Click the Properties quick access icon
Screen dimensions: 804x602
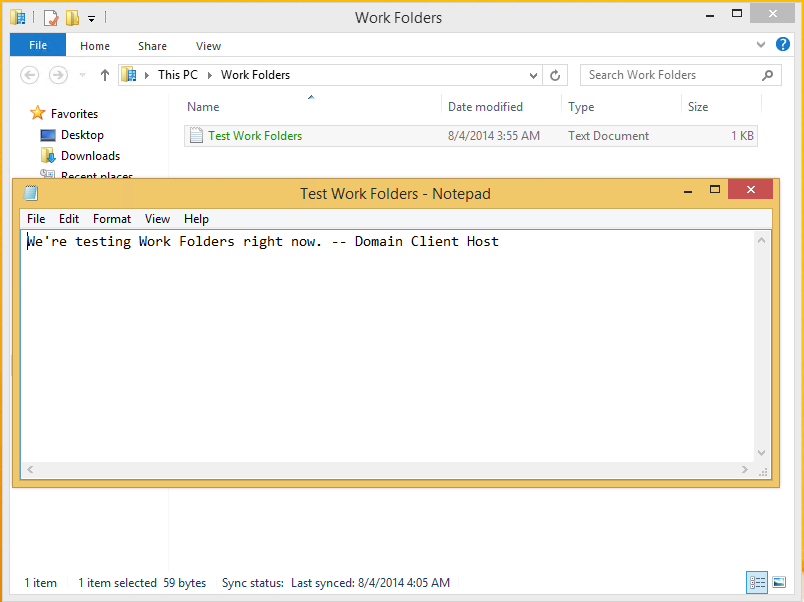coord(51,18)
